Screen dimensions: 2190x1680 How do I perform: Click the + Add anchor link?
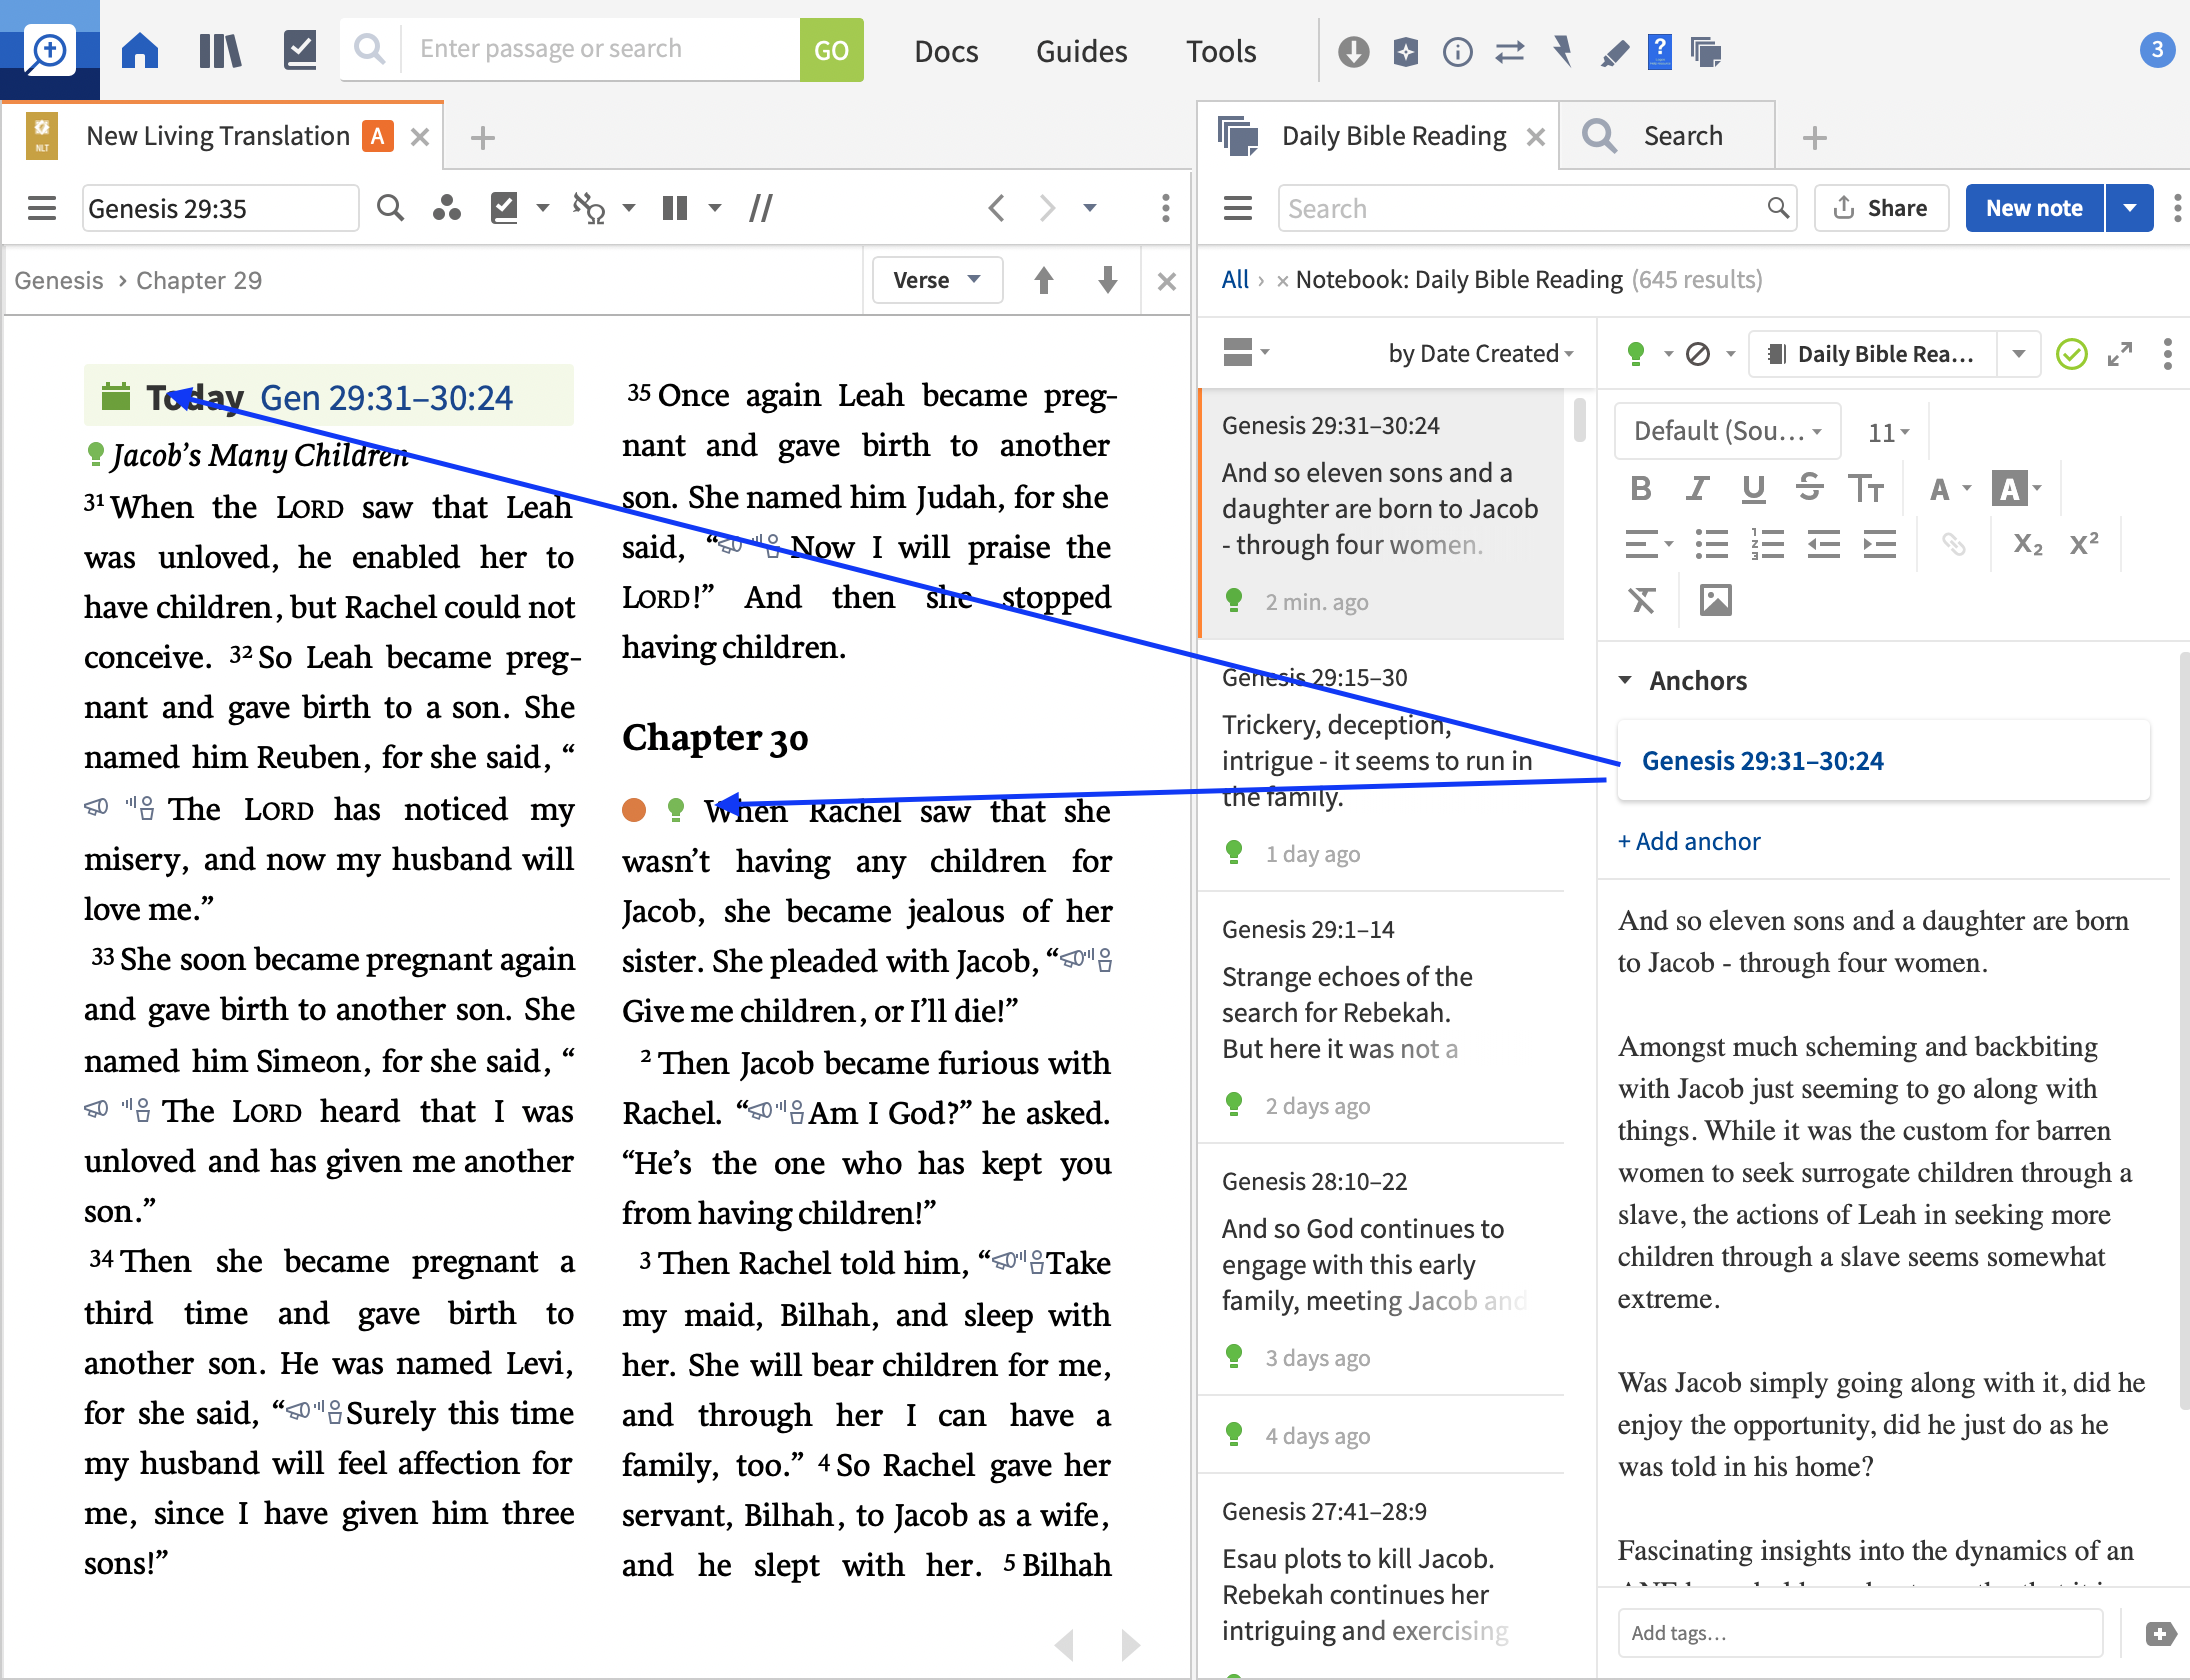coord(1689,841)
